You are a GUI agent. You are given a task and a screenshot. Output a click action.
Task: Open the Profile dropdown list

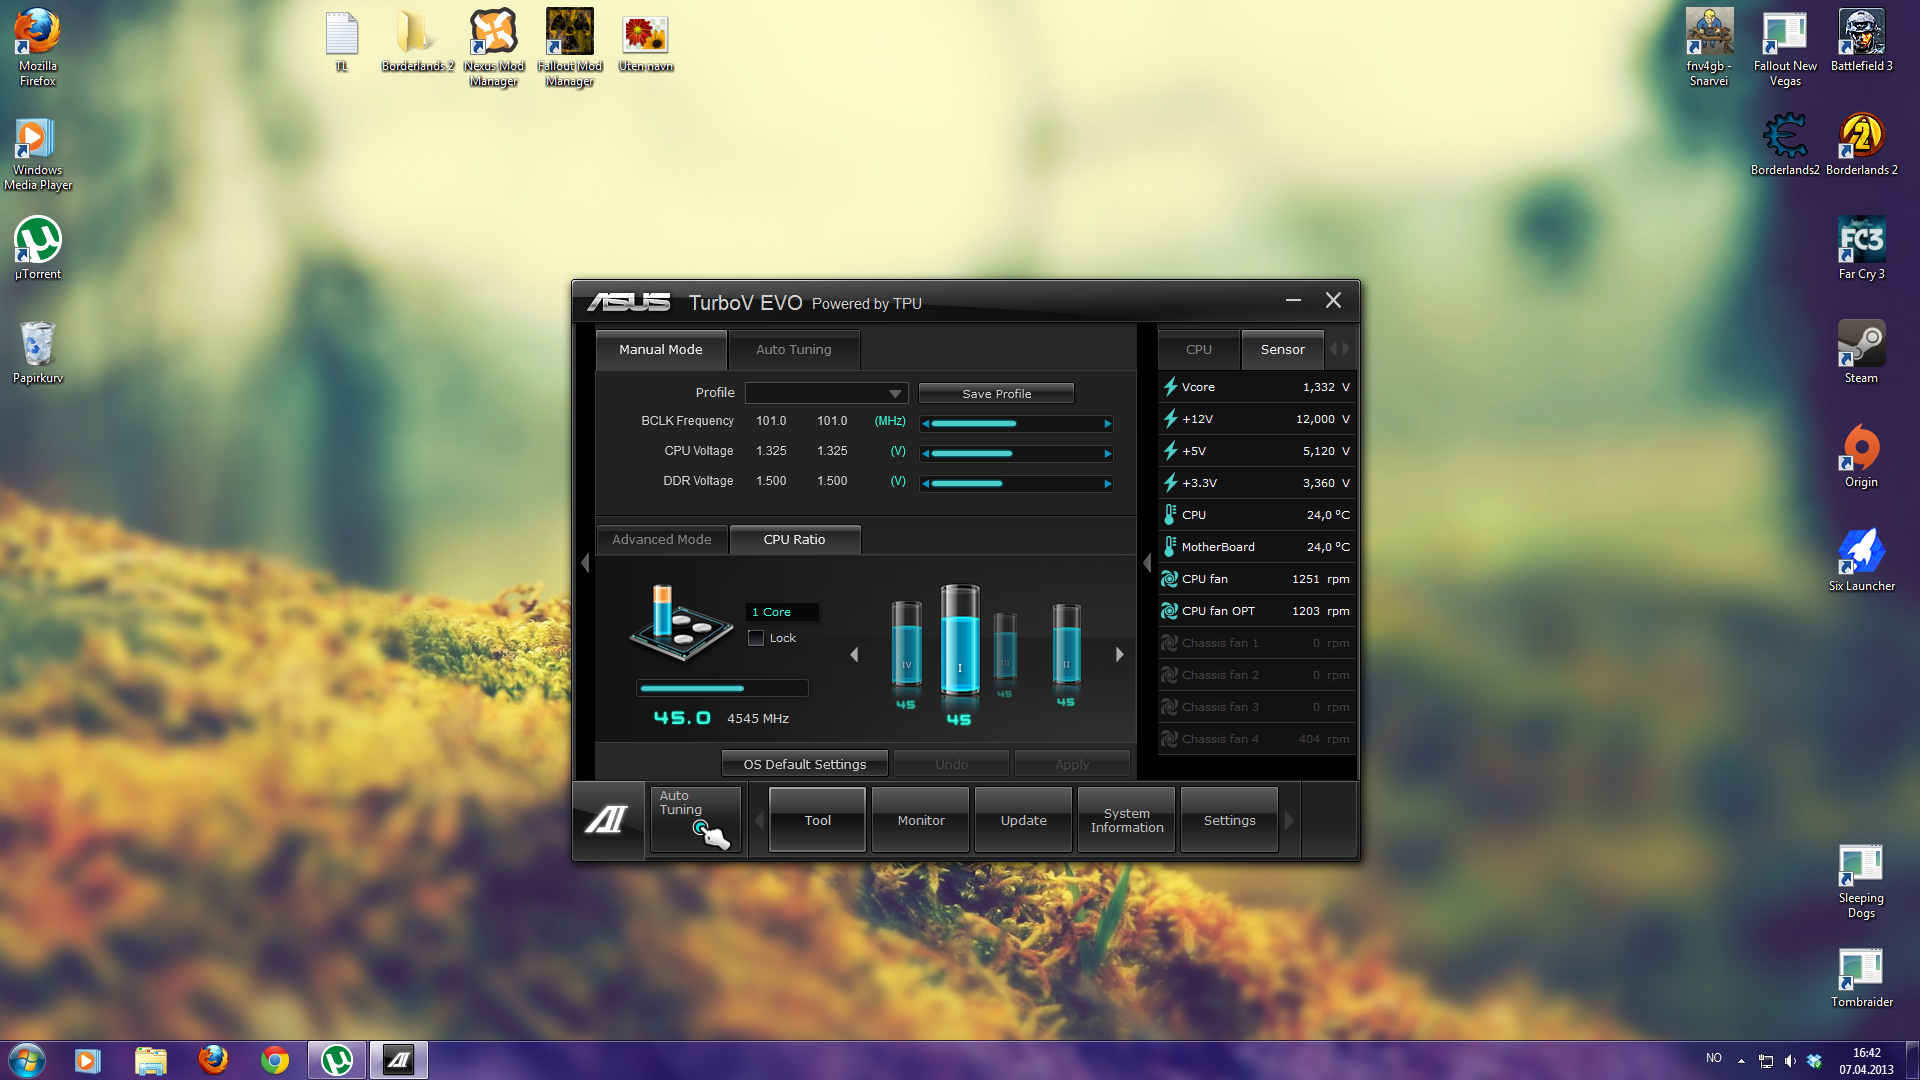(826, 393)
